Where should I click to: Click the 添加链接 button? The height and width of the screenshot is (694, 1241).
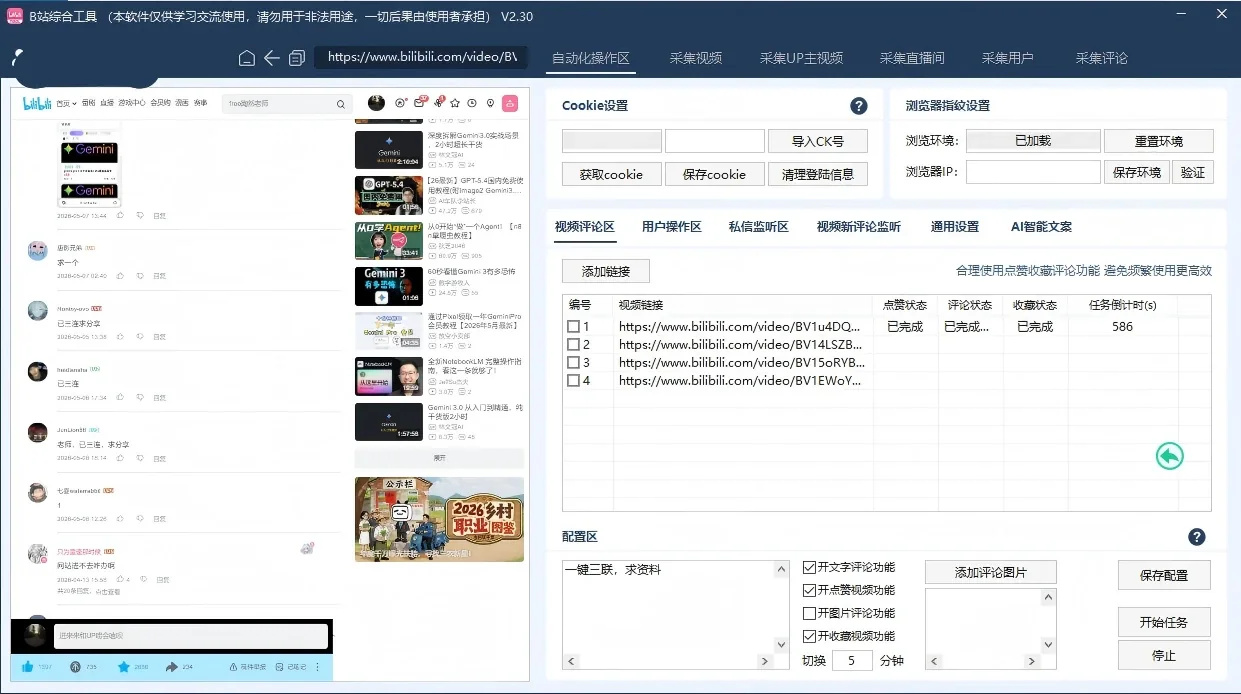coord(606,271)
